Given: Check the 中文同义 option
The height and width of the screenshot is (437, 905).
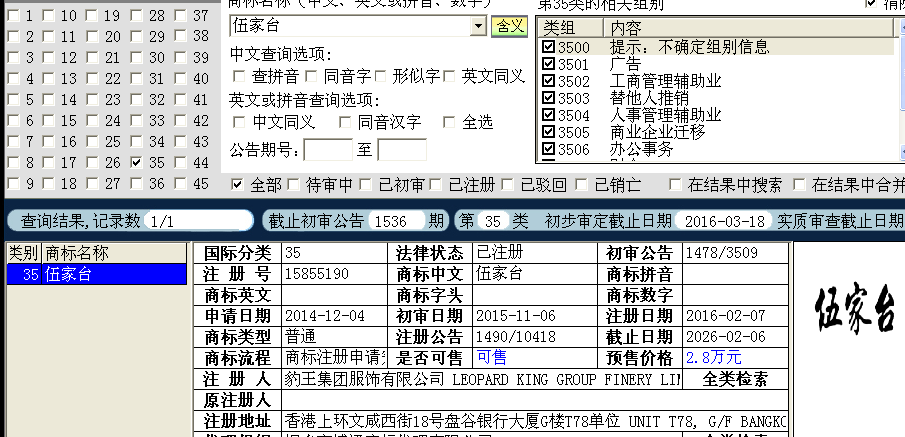Looking at the screenshot, I should click(x=238, y=122).
